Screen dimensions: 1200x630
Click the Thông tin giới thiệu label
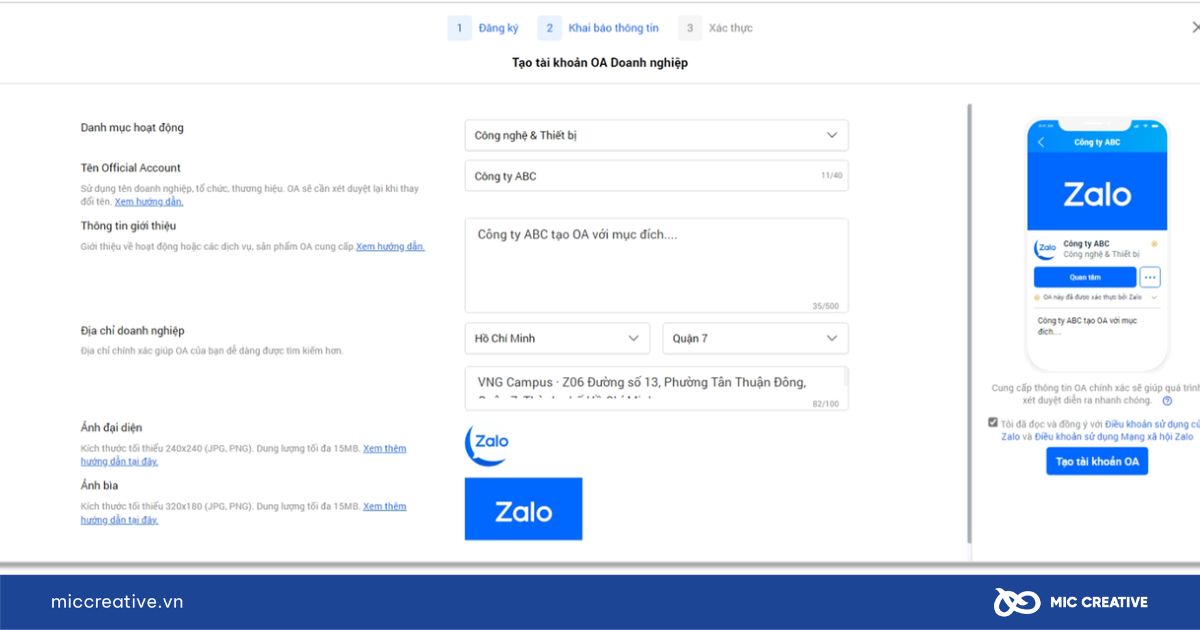128,226
